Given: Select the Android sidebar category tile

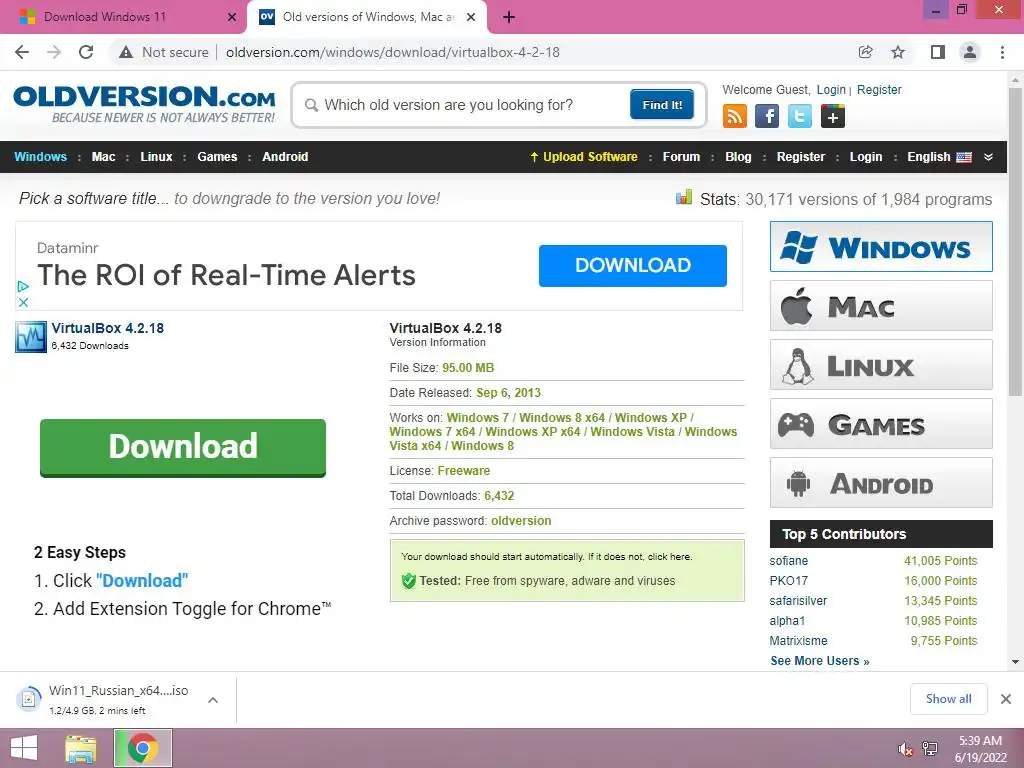Looking at the screenshot, I should (x=881, y=483).
